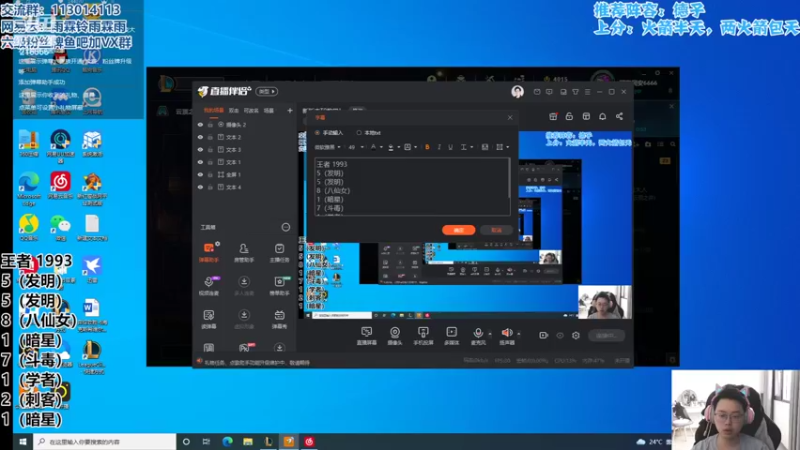Click the unlock padlock icon above the preview
Viewport: 800px width, 450px height.
click(x=569, y=116)
